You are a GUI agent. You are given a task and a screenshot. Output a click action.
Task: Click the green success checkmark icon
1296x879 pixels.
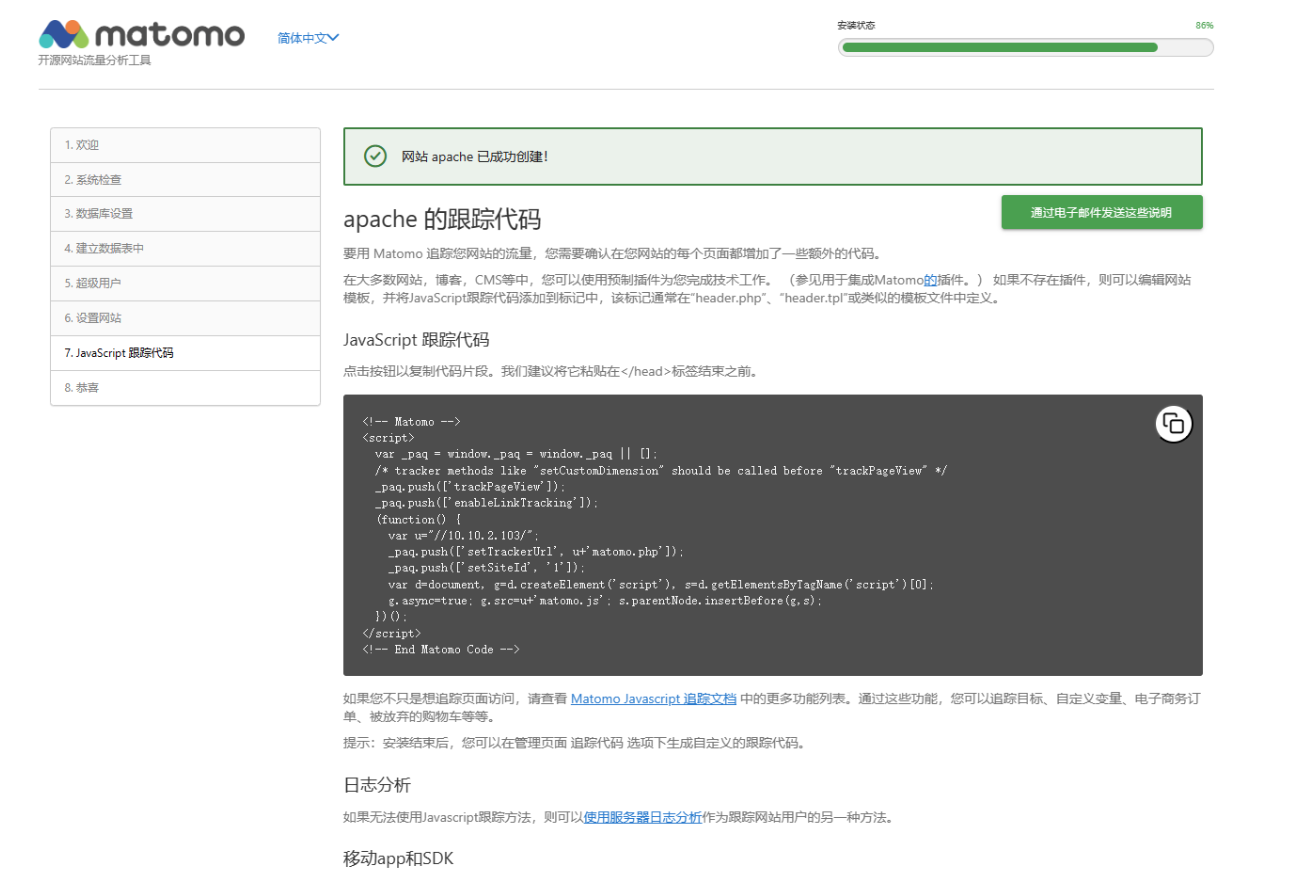(x=375, y=156)
